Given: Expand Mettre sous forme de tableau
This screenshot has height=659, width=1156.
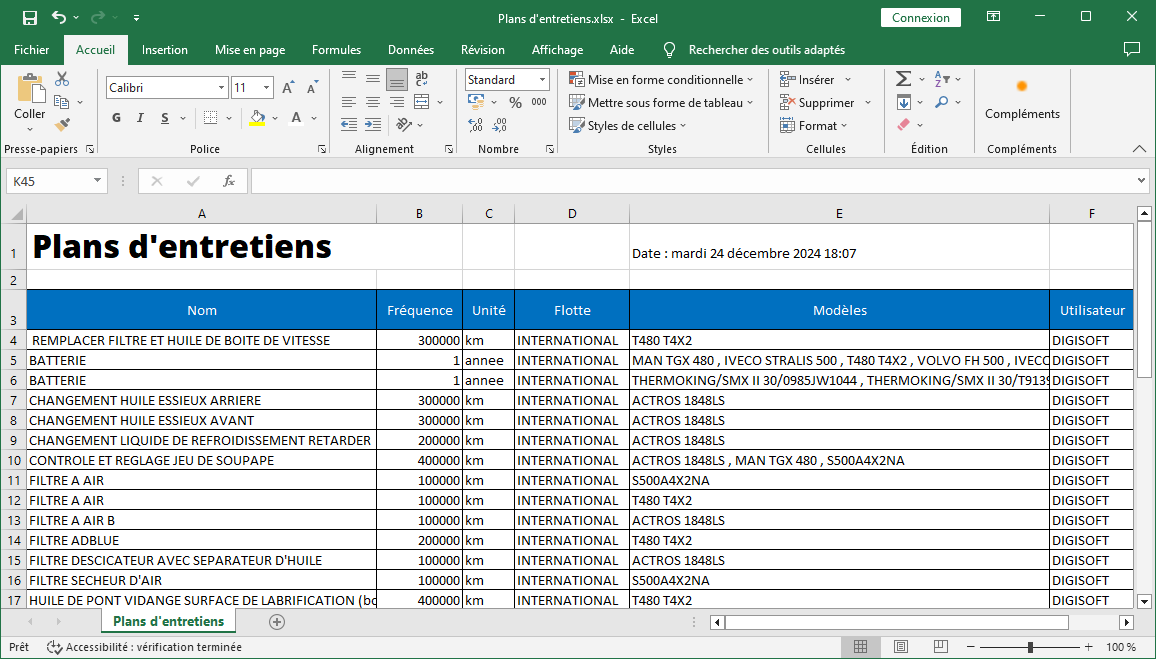Looking at the screenshot, I should coord(661,102).
